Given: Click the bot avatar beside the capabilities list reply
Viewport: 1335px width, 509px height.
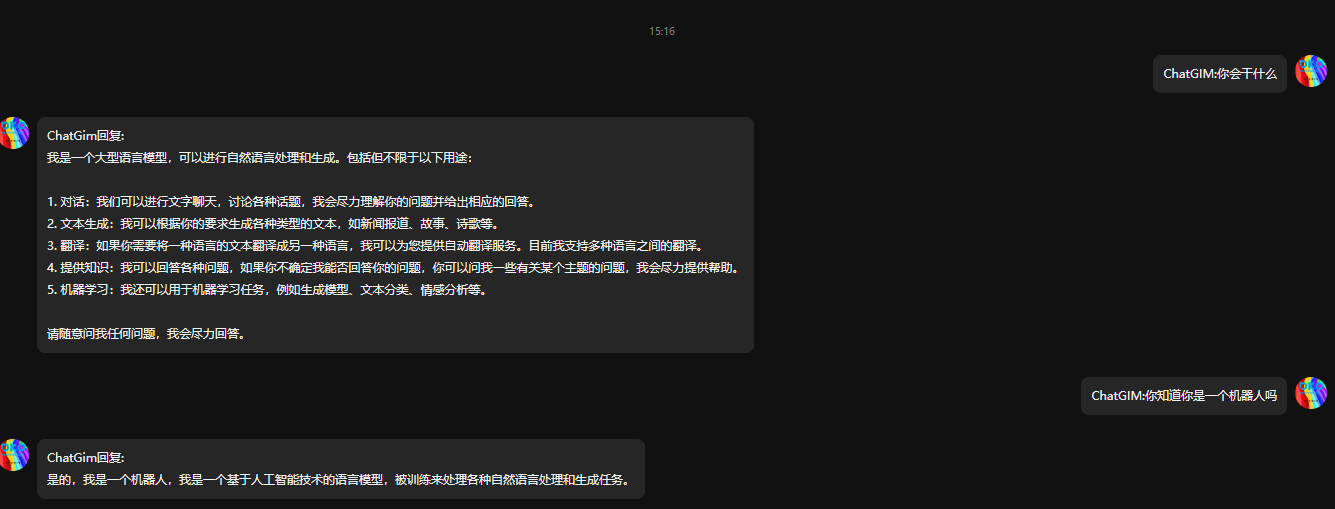Looking at the screenshot, I should tap(14, 133).
